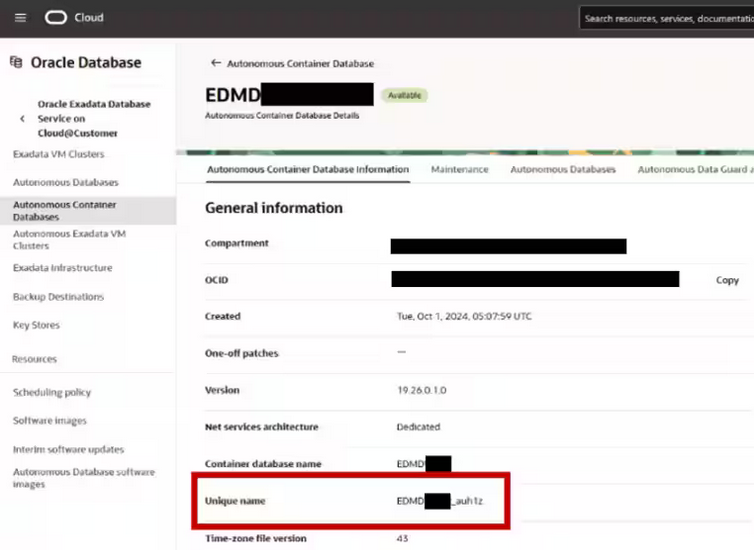Click the 'Container database name' label
754x550 pixels.
click(x=263, y=464)
